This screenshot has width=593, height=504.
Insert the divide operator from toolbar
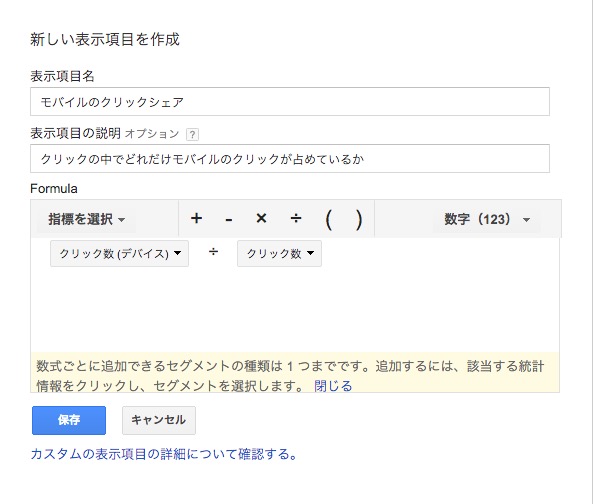296,219
